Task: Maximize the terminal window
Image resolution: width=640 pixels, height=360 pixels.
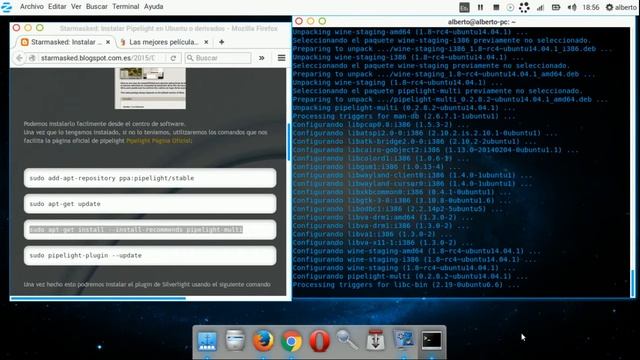Action: coord(322,21)
